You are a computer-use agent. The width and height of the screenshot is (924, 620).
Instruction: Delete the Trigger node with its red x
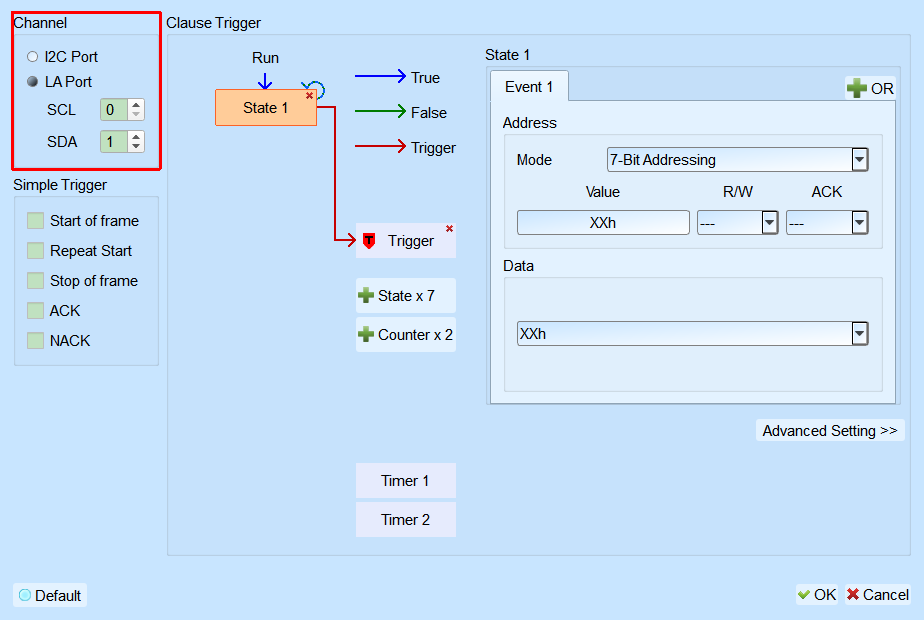click(x=450, y=229)
